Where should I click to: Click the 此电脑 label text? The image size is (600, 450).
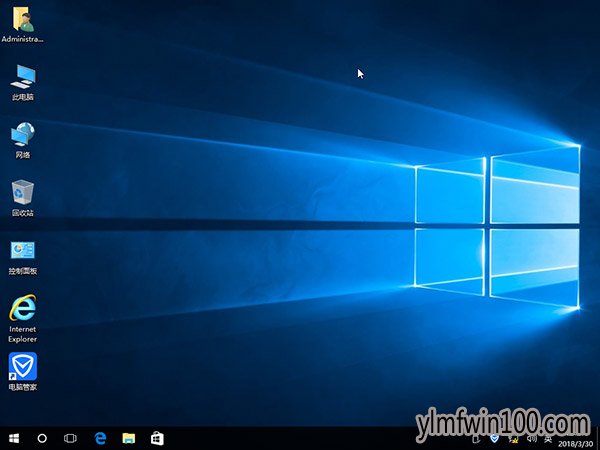click(x=23, y=97)
